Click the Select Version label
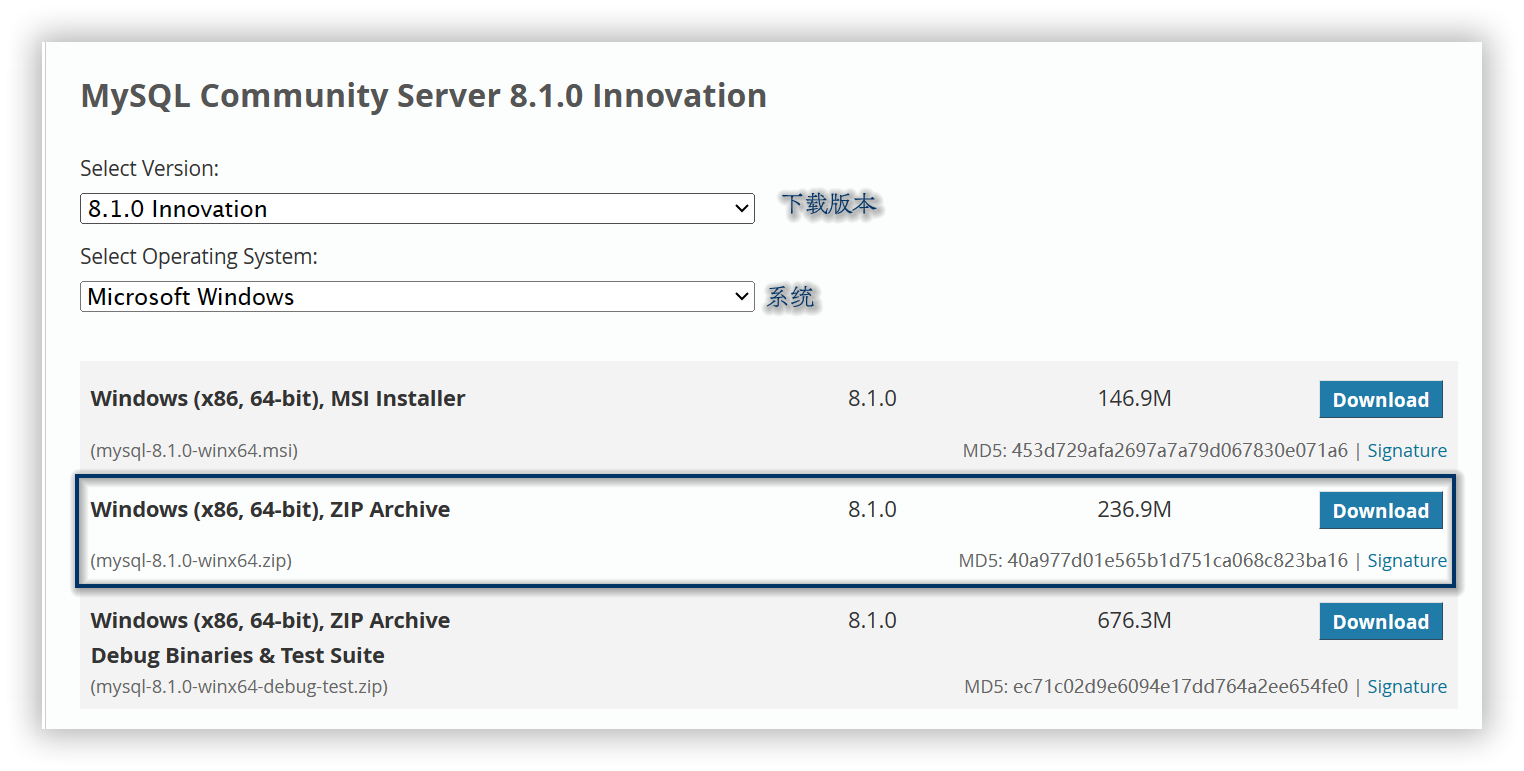This screenshot has width=1524, height=771. click(150, 169)
